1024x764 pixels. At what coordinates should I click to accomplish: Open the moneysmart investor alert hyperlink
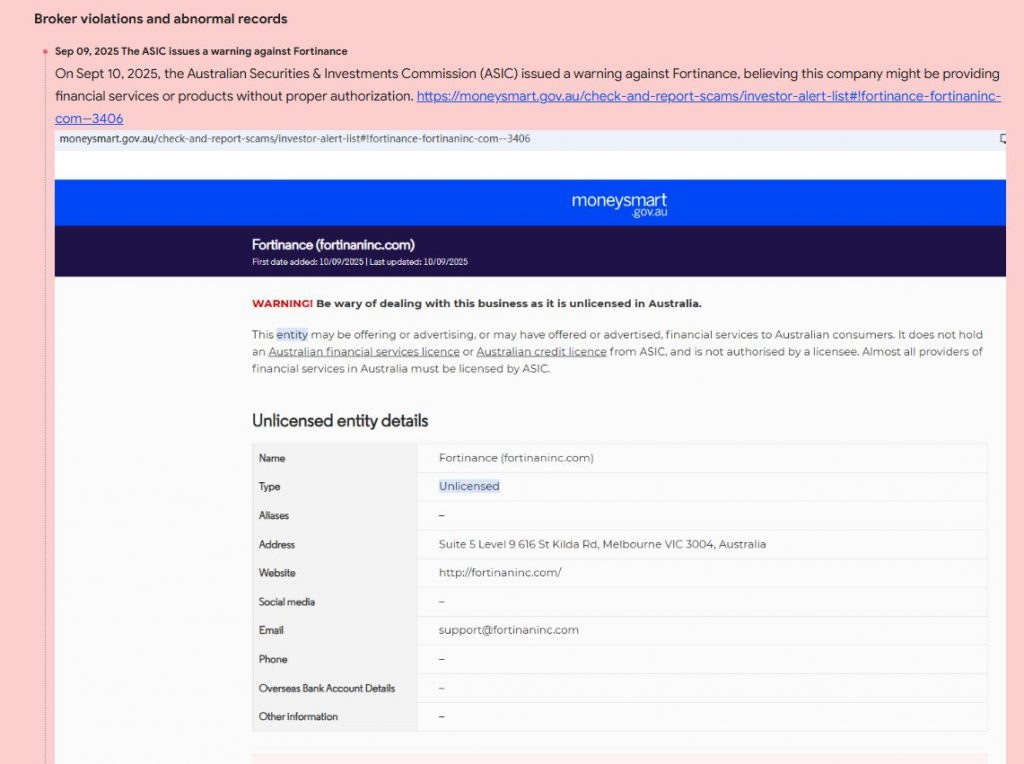coord(708,97)
